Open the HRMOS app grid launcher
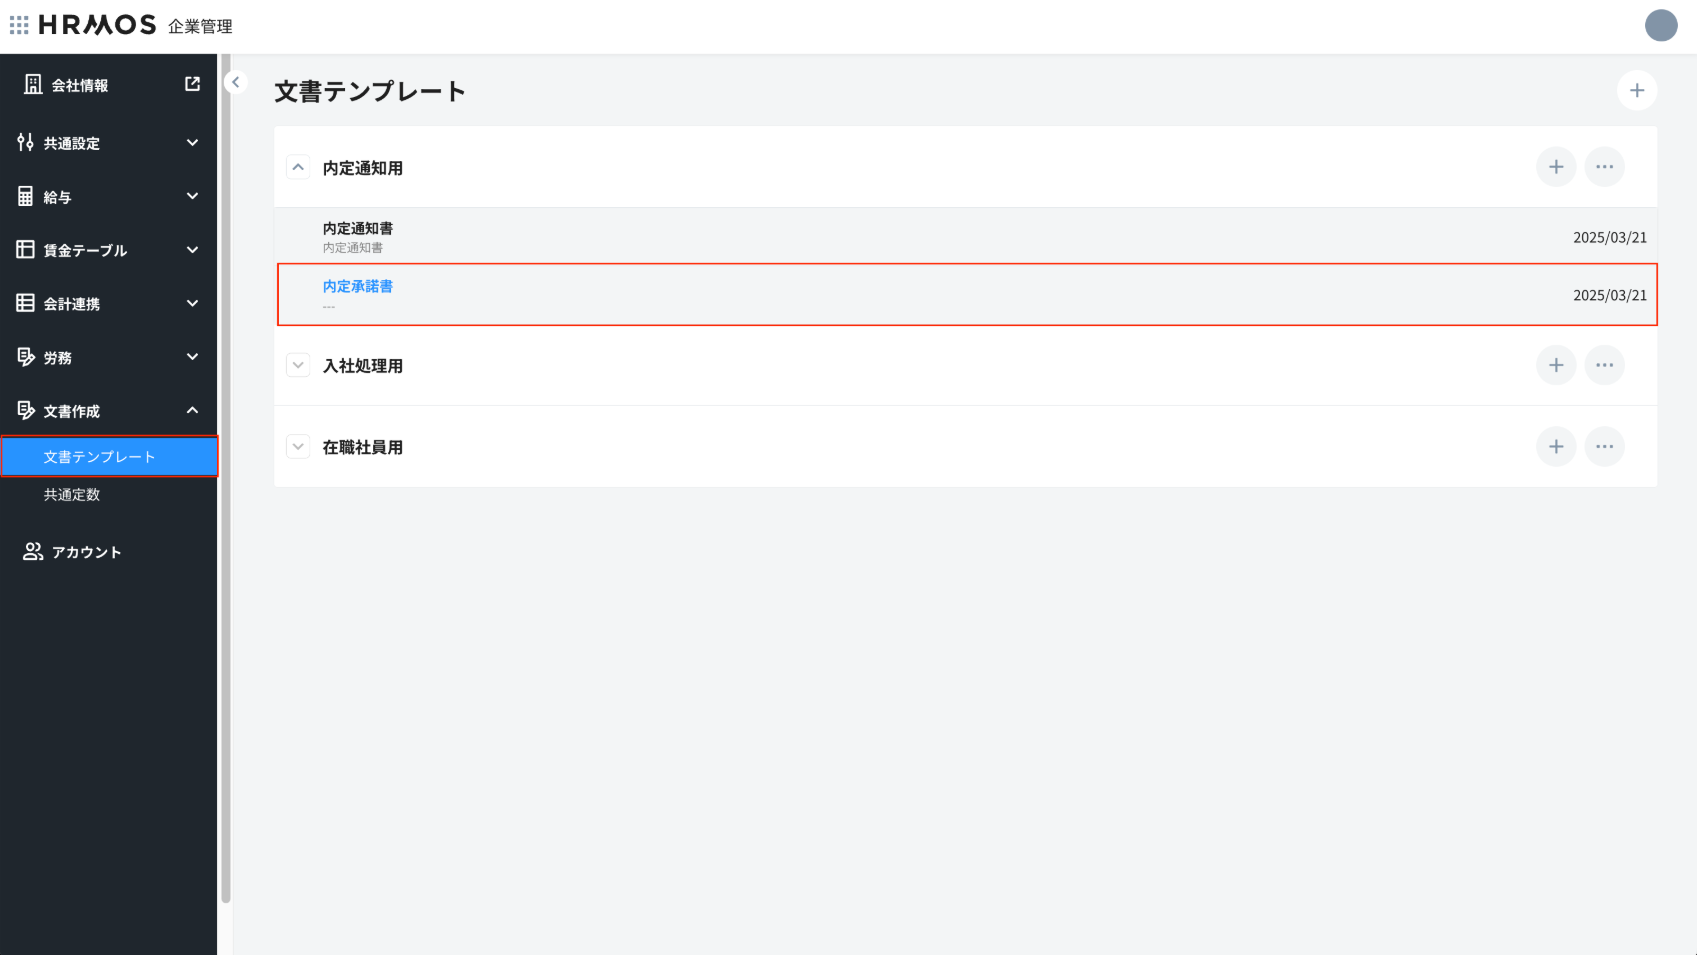The image size is (1697, 955). click(19, 25)
